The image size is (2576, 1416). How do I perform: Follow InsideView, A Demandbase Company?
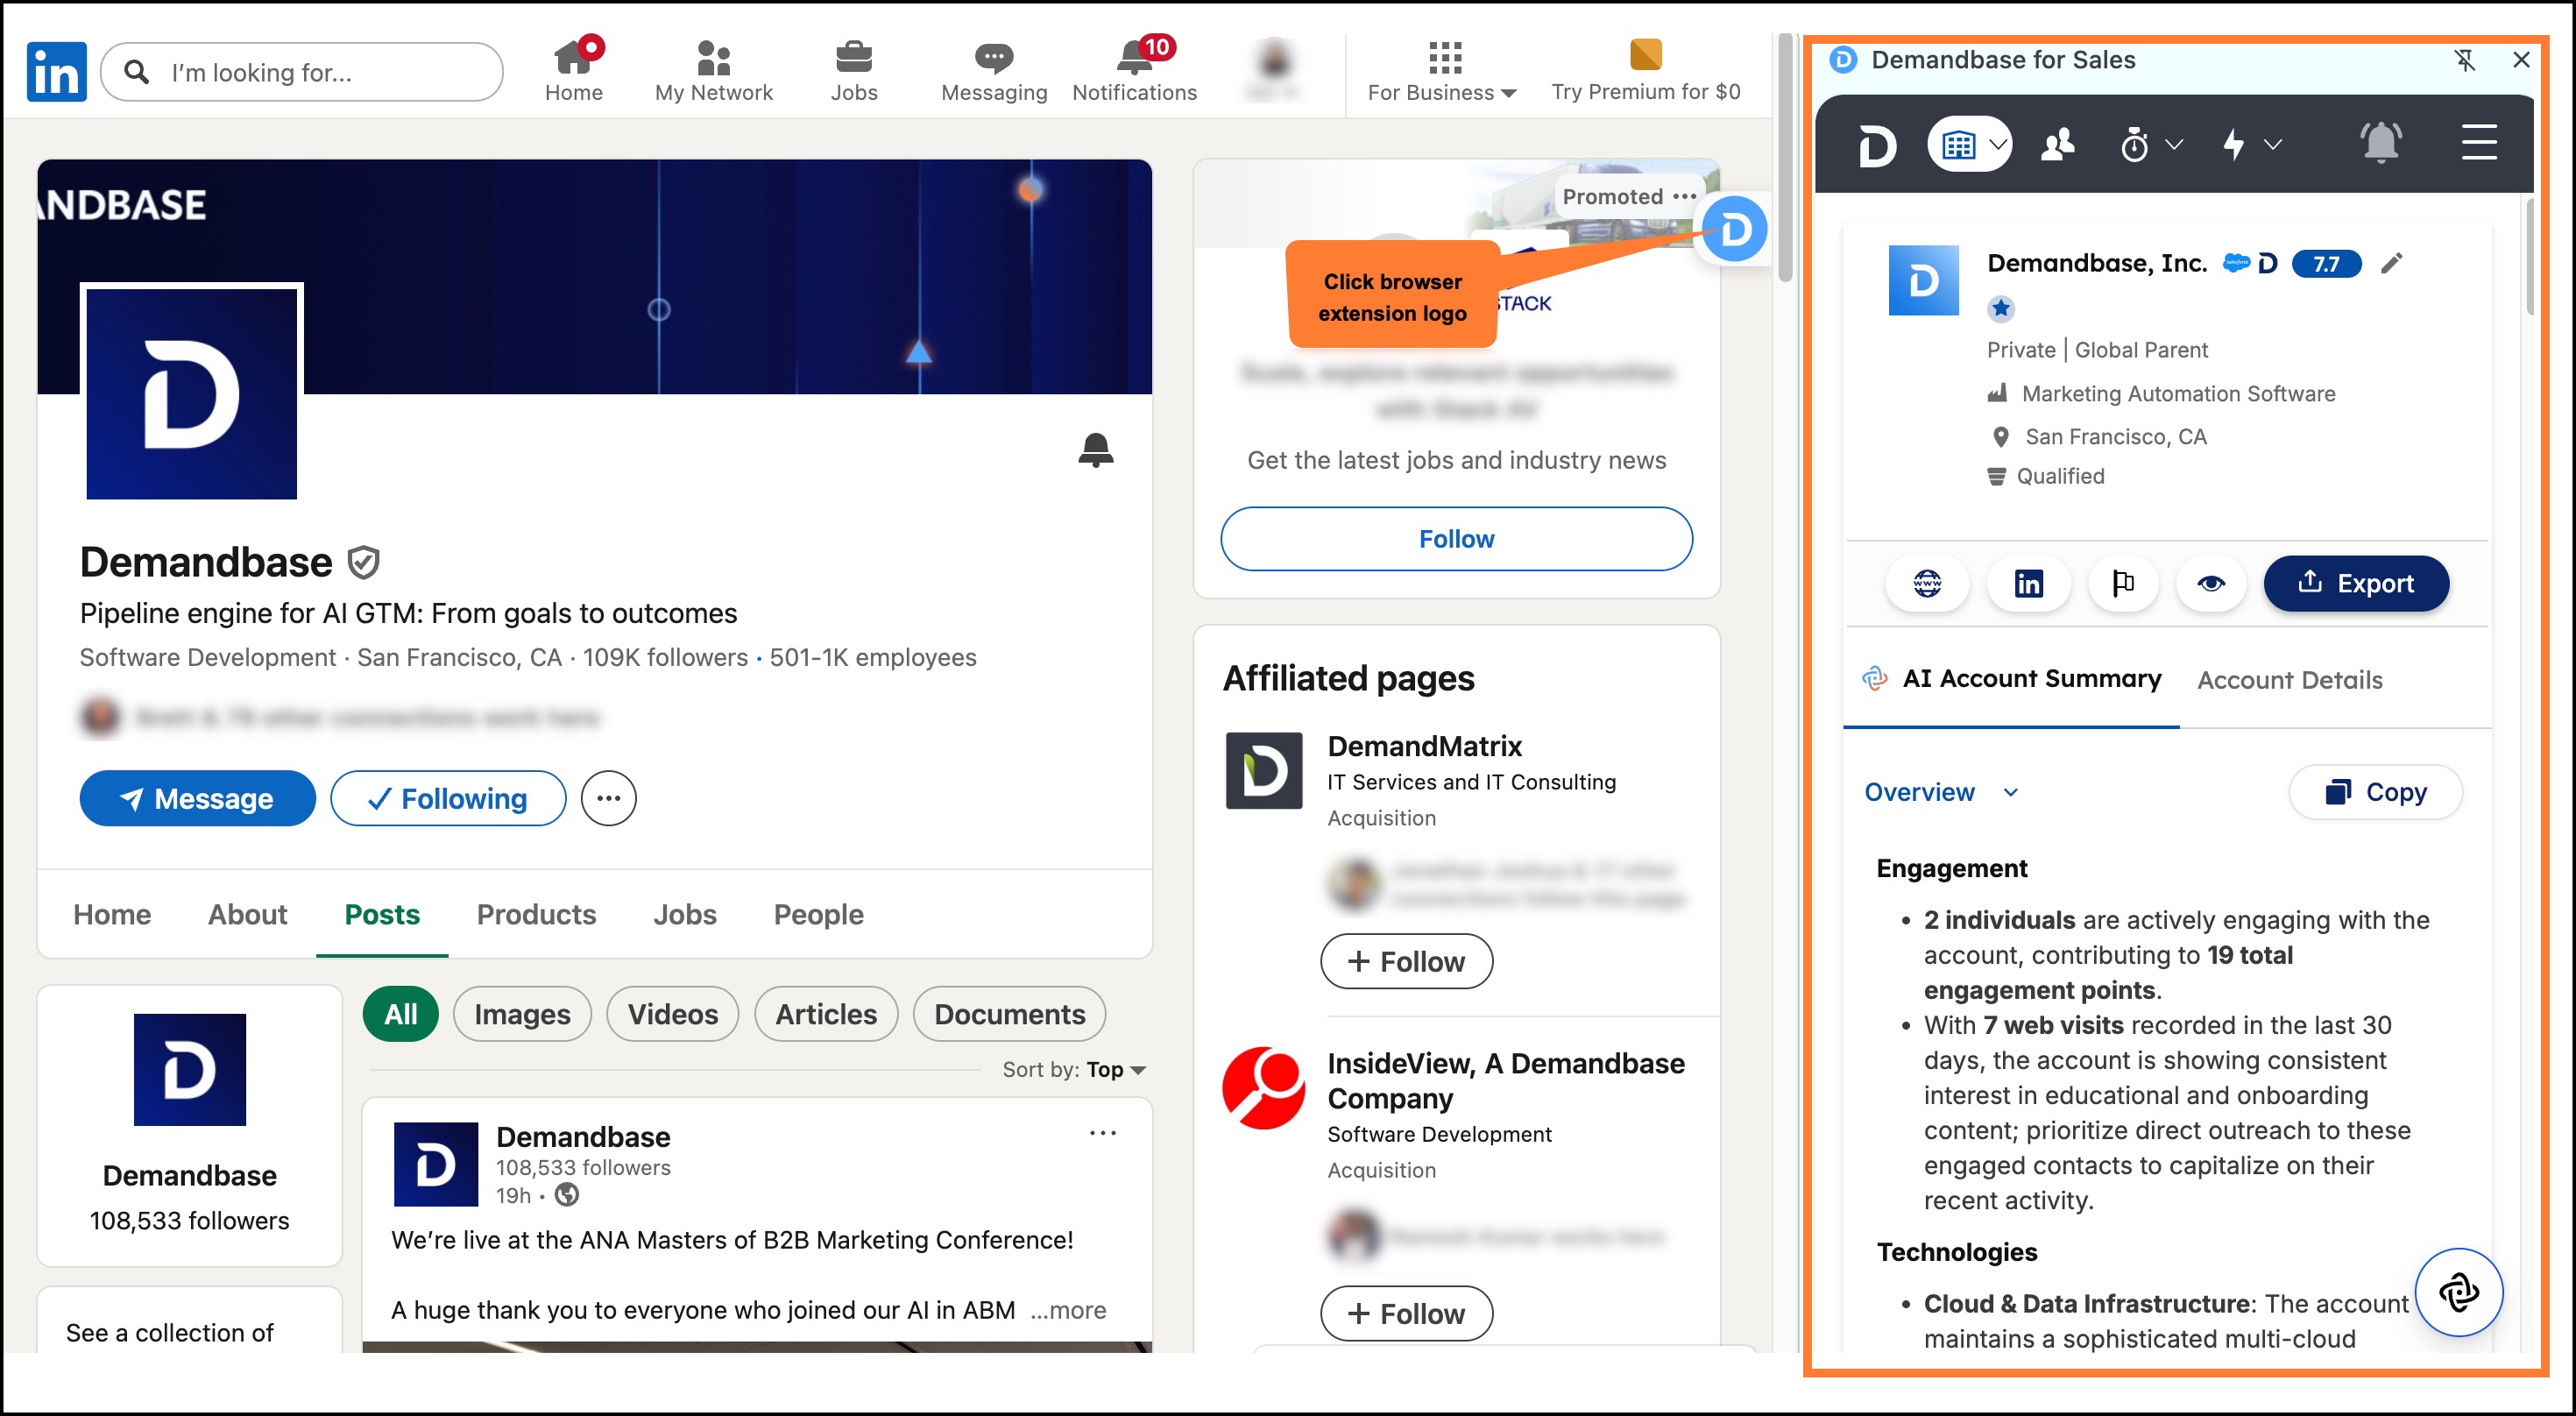1406,1313
